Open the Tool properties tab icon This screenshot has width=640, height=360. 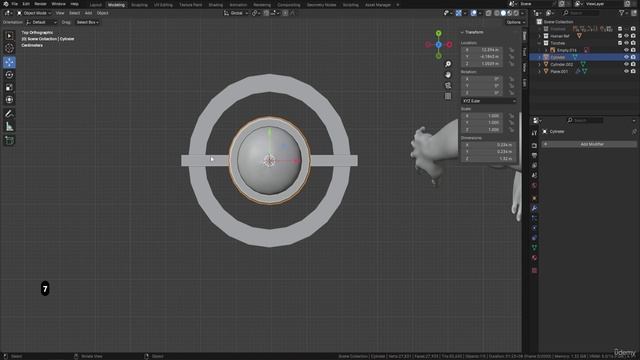pyautogui.click(x=534, y=133)
